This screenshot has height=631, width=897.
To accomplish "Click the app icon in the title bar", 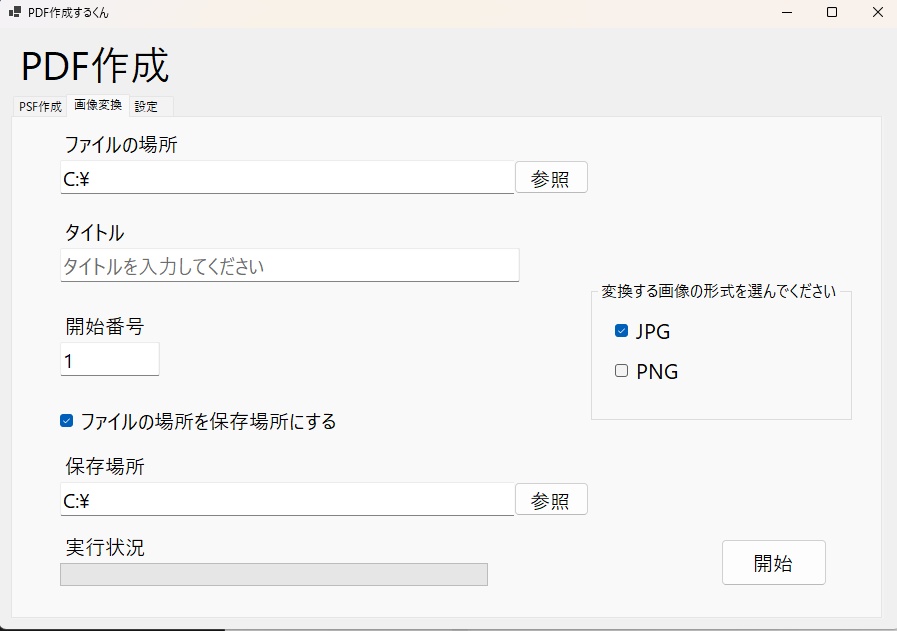I will tap(14, 12).
